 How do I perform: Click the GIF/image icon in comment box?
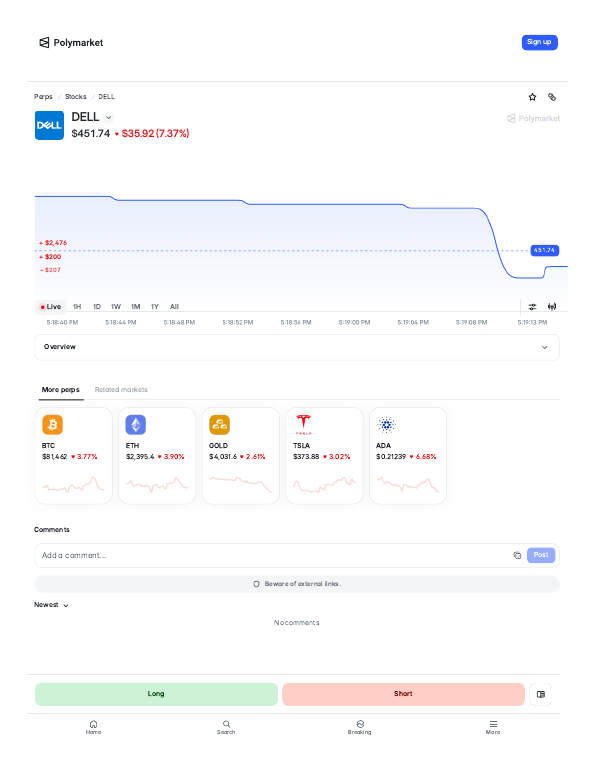[x=517, y=555]
